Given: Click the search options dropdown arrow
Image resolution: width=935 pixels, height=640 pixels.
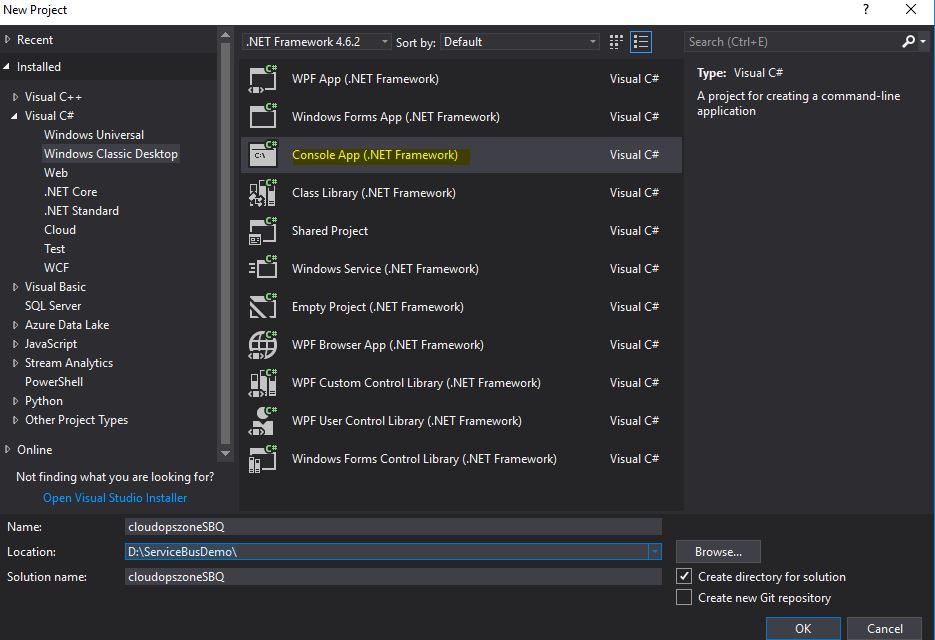Looking at the screenshot, I should click(923, 42).
